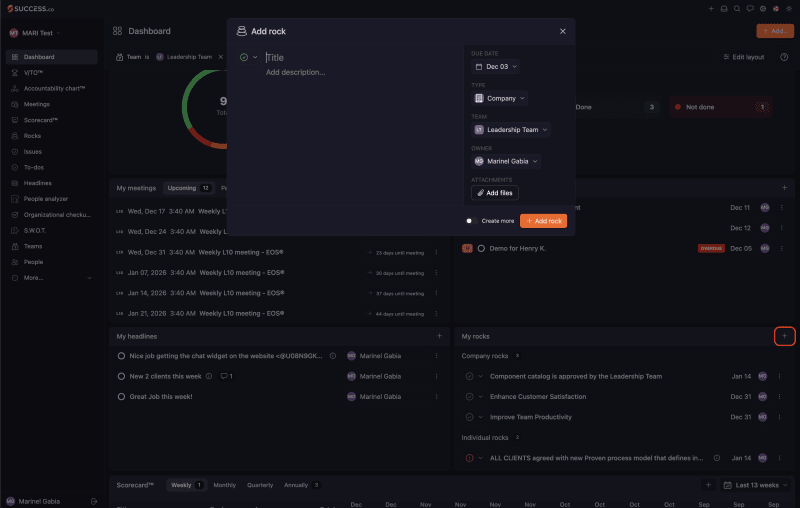Toggle the Create more switch

coord(471,221)
